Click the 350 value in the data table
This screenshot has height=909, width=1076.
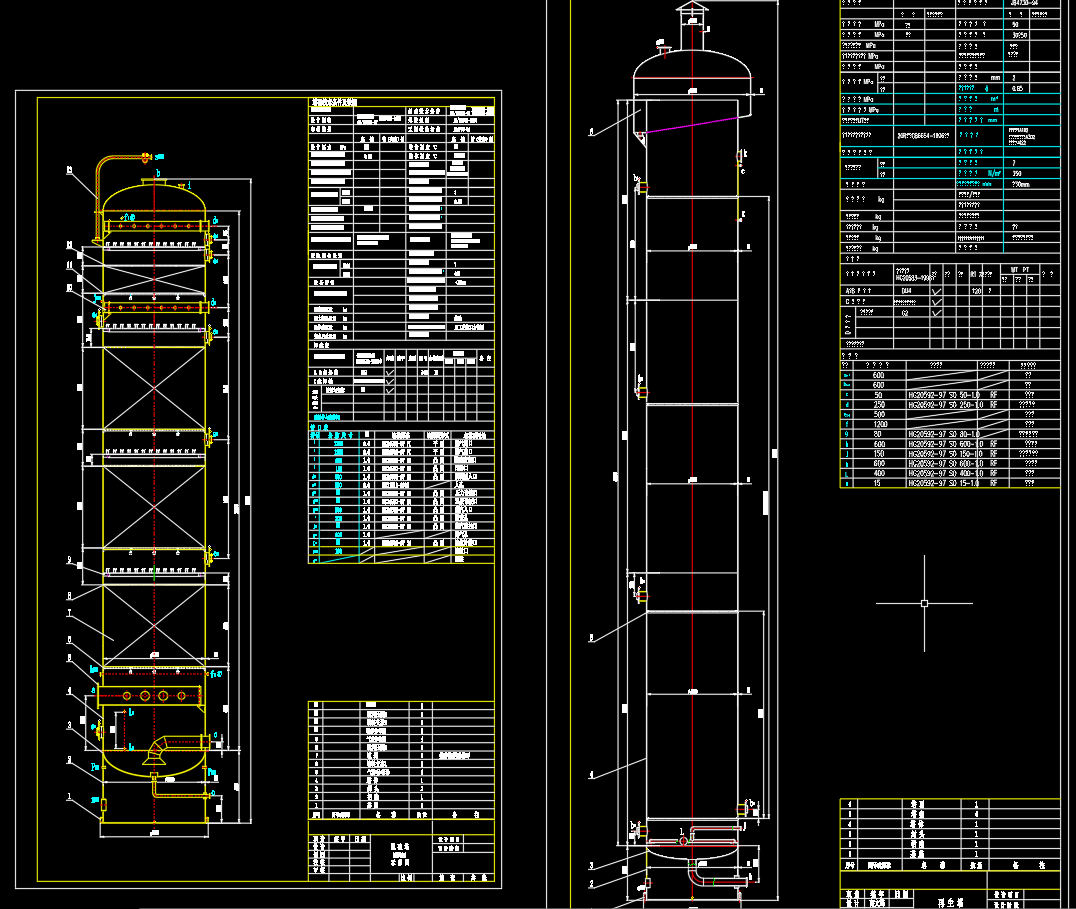click(1018, 173)
